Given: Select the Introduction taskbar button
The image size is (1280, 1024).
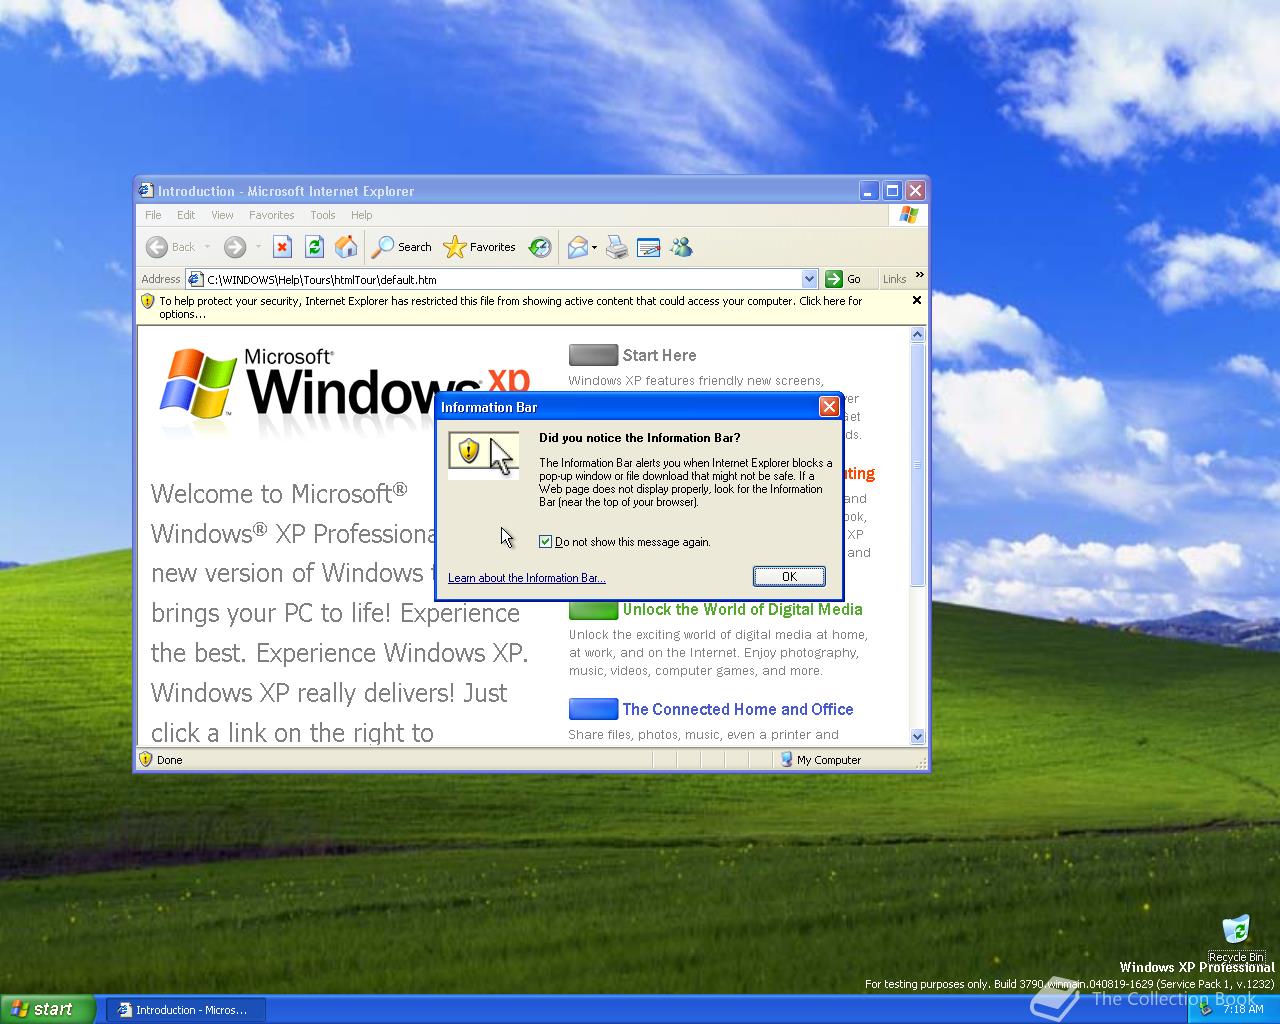Looking at the screenshot, I should click(x=188, y=1010).
